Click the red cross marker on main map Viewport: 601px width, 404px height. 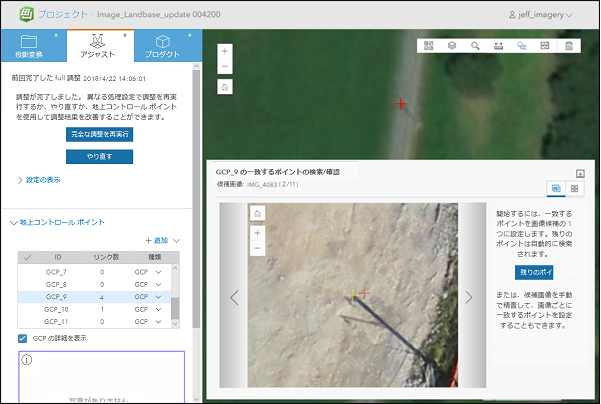[401, 104]
